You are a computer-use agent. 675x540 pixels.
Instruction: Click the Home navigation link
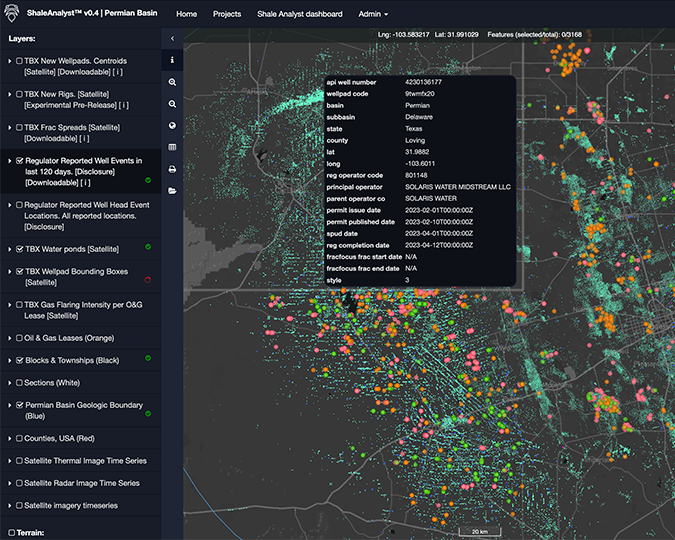[x=186, y=14]
